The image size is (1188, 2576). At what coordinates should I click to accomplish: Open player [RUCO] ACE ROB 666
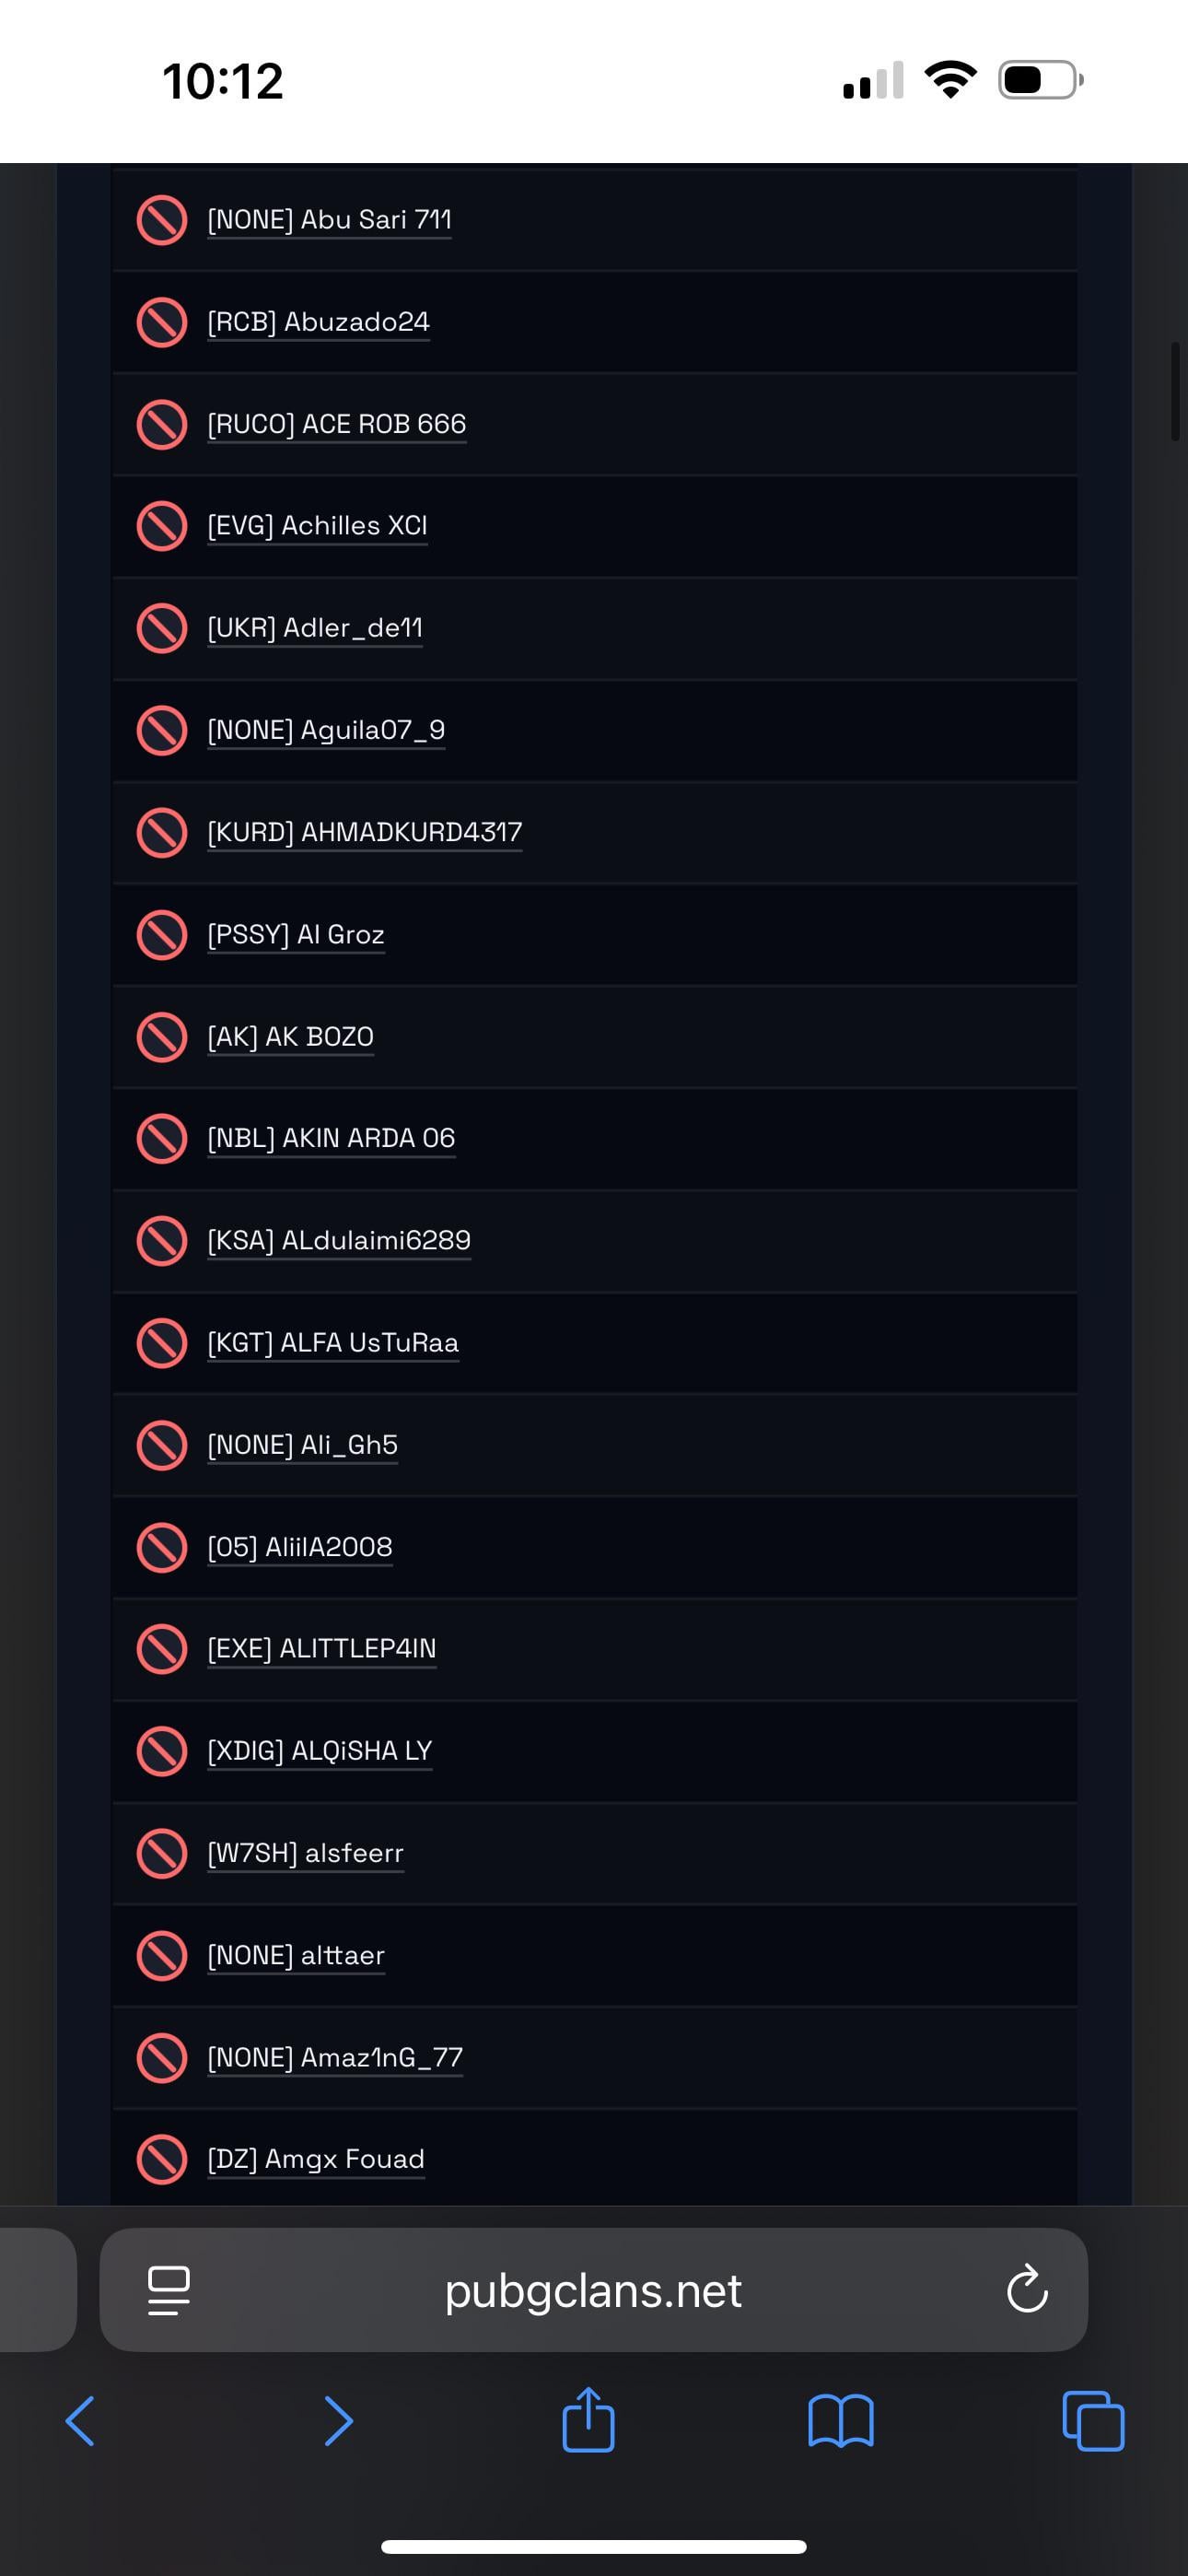pos(336,424)
